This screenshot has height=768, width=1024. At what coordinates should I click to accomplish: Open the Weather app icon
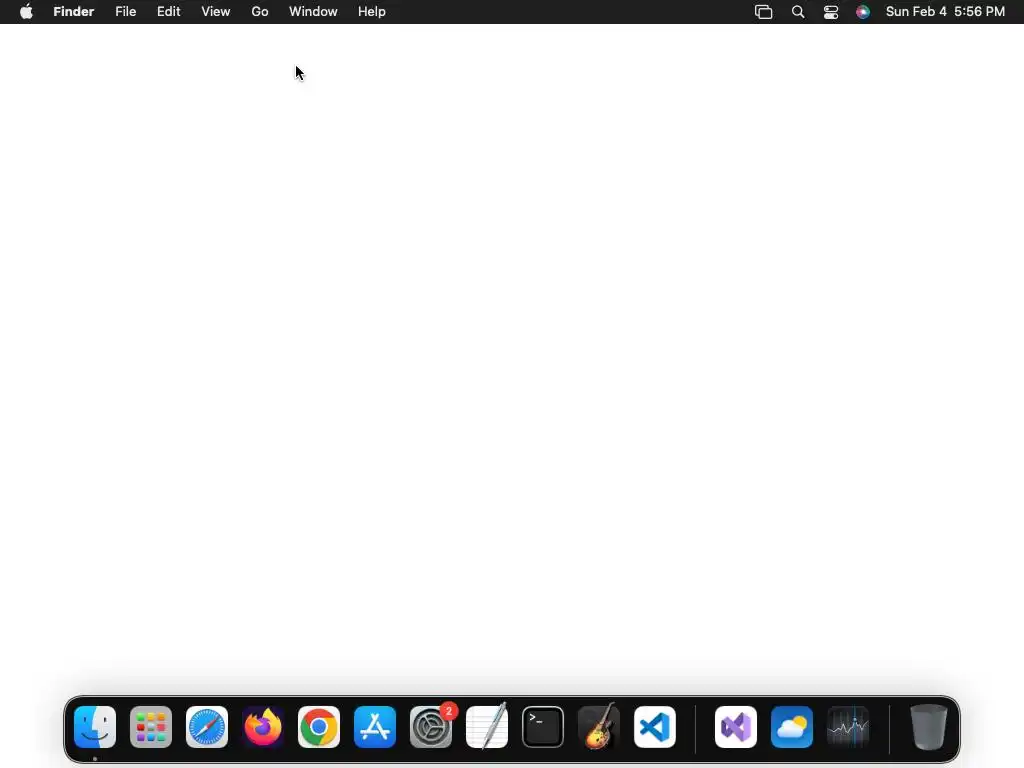coord(792,727)
